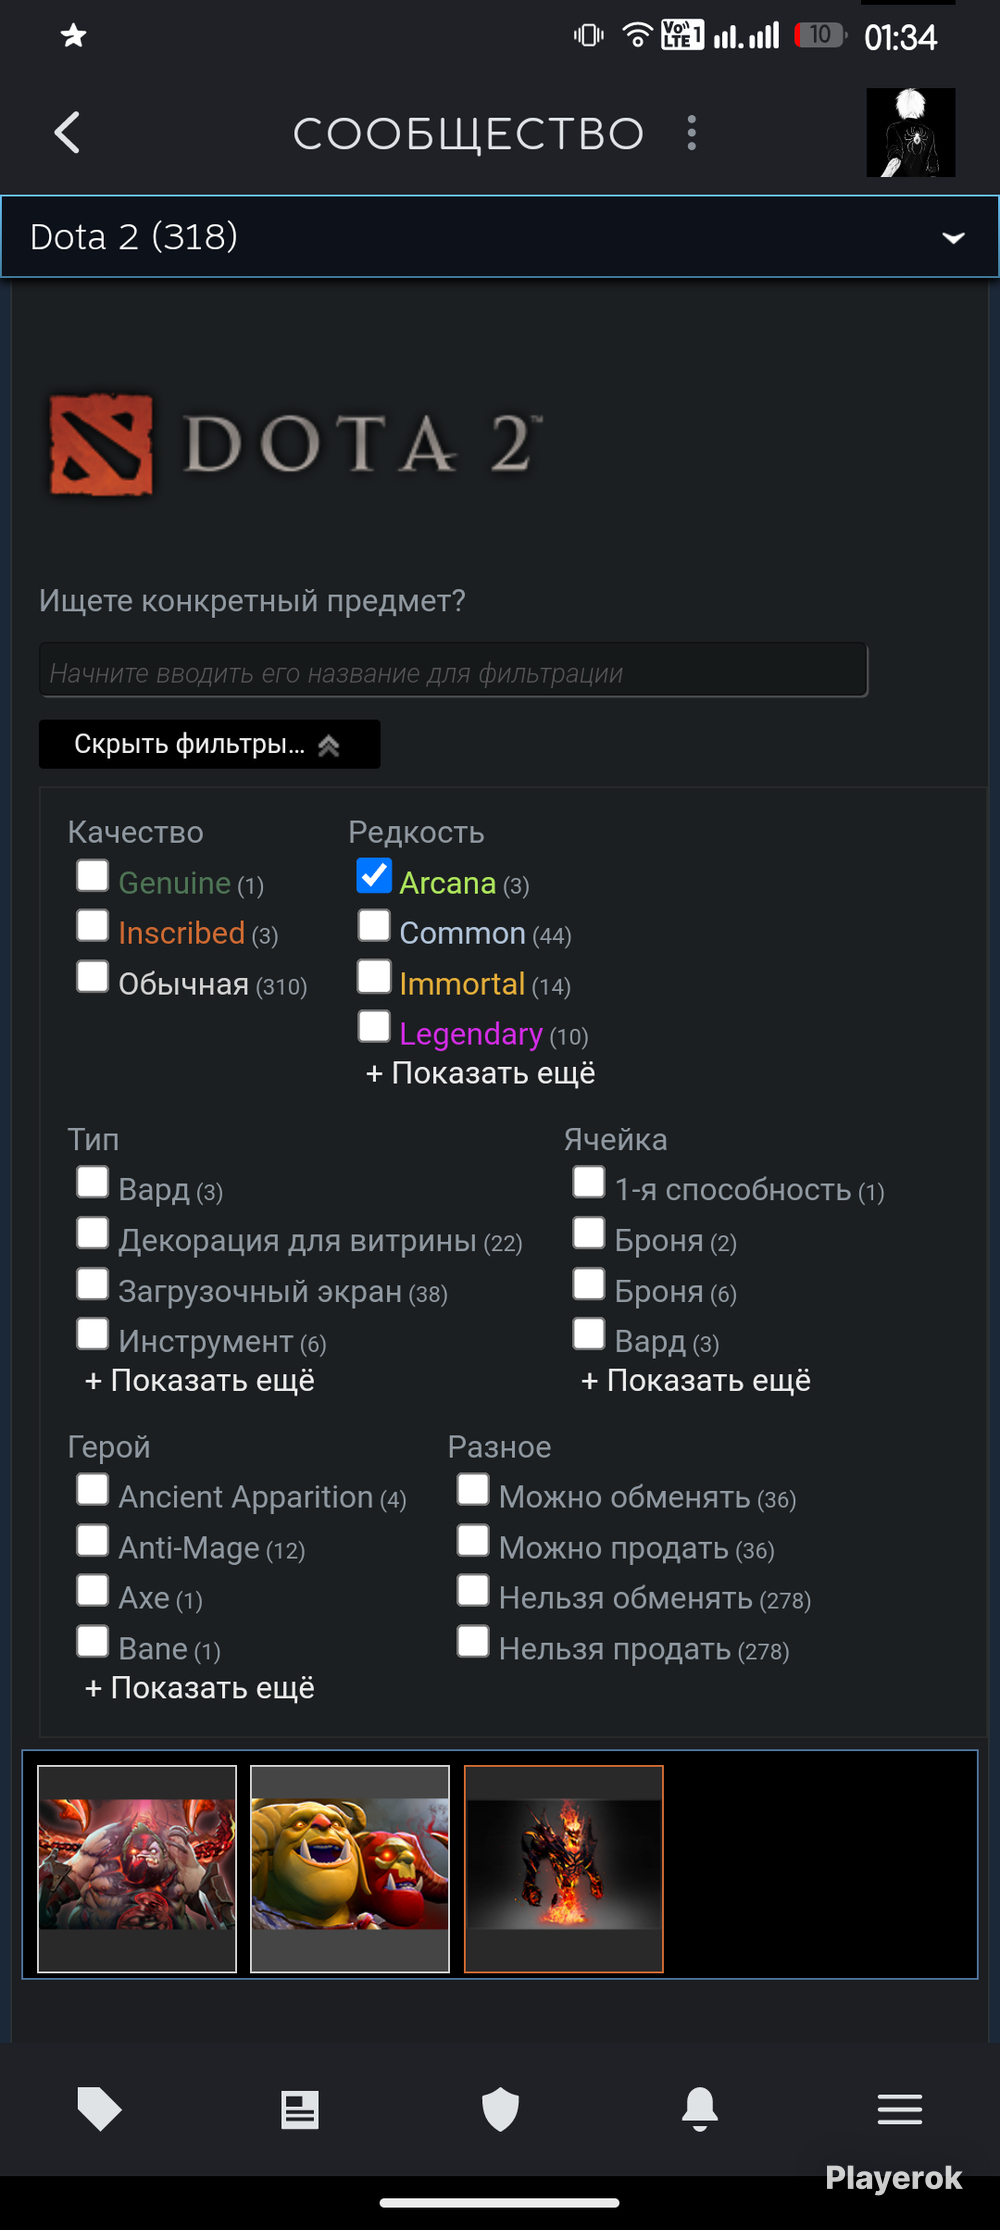The image size is (1000, 2230).
Task: Open the three-dot options menu
Action: tap(691, 132)
